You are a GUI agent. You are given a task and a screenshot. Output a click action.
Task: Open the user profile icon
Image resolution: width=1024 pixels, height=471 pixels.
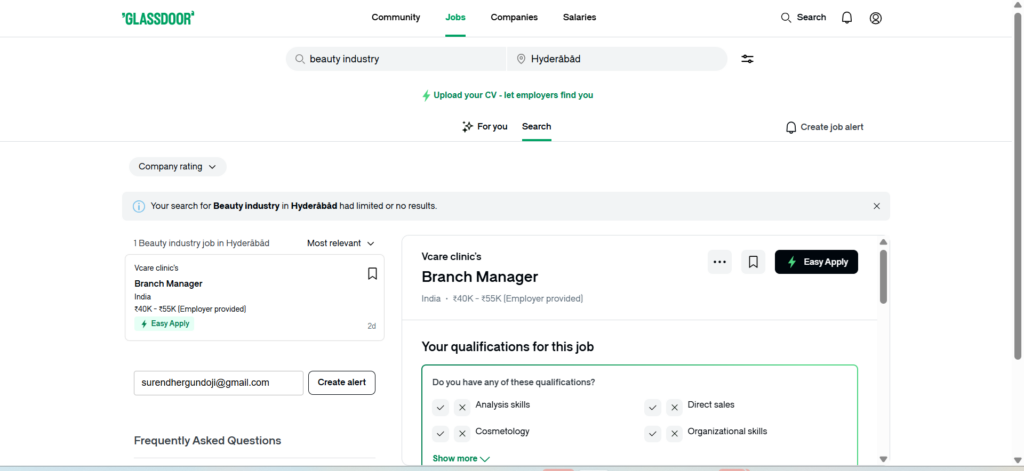point(876,17)
